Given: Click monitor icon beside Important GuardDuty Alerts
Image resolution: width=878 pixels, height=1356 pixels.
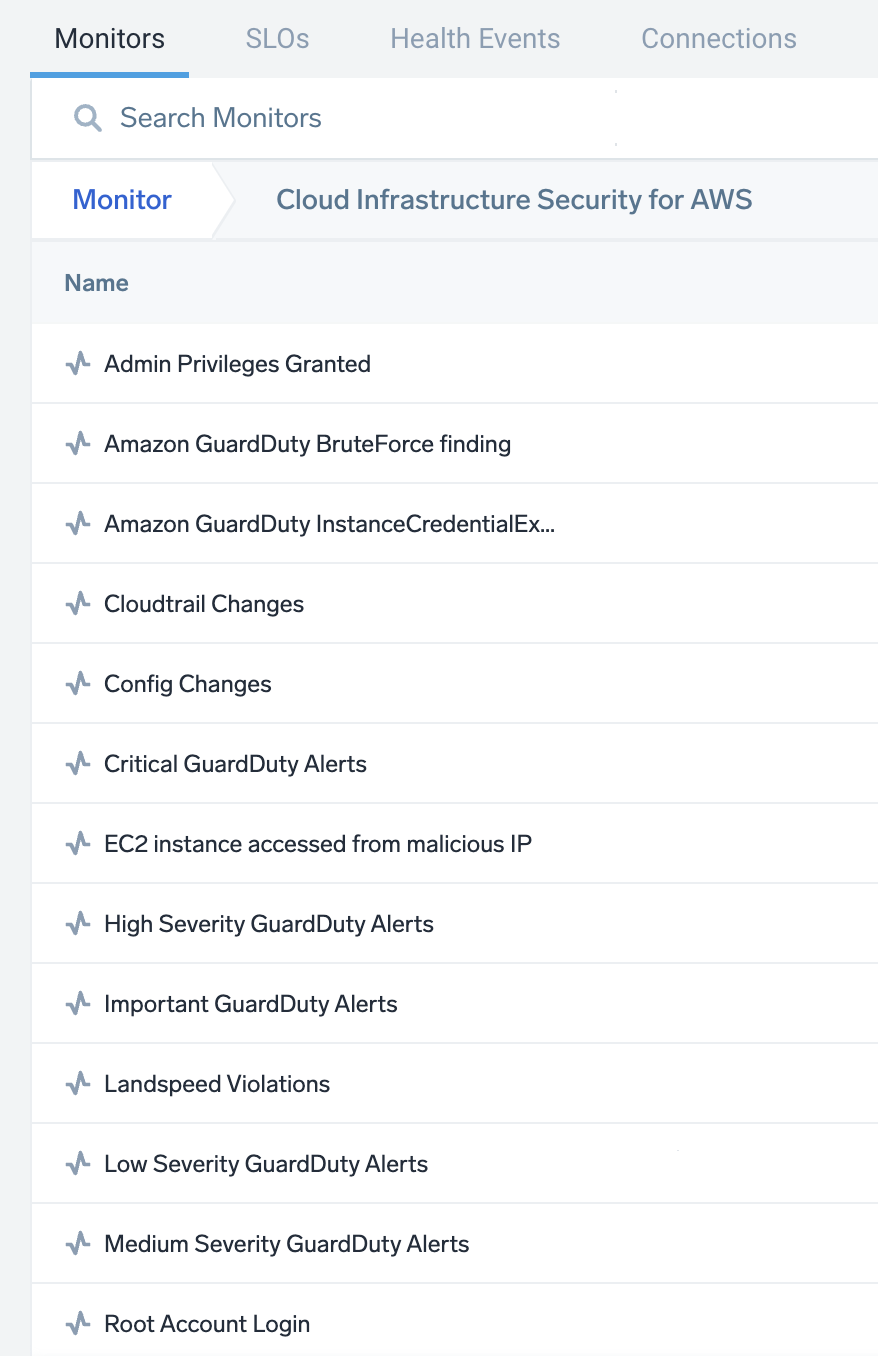Looking at the screenshot, I should coord(77,1004).
